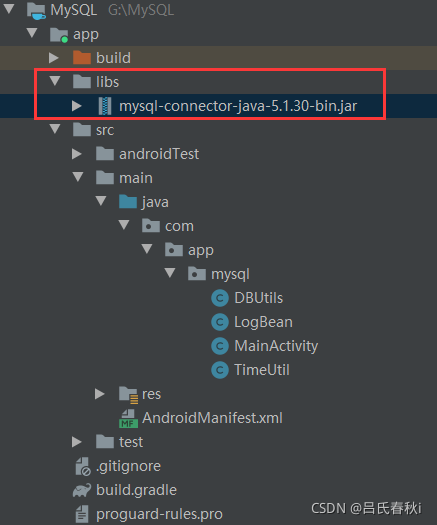
Task: Click the MainActivity class icon
Action: click(x=220, y=346)
